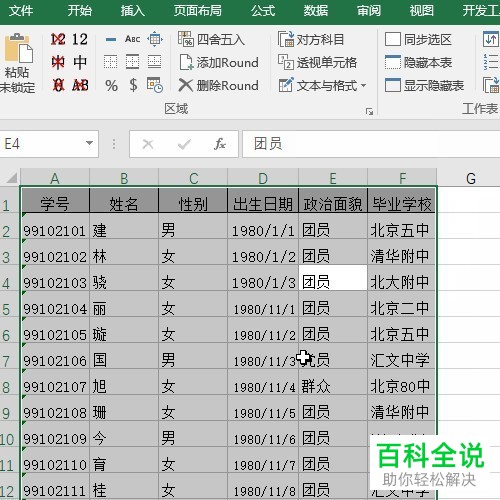
Task: Expand the Name Box dropdown arrow
Action: click(x=89, y=143)
